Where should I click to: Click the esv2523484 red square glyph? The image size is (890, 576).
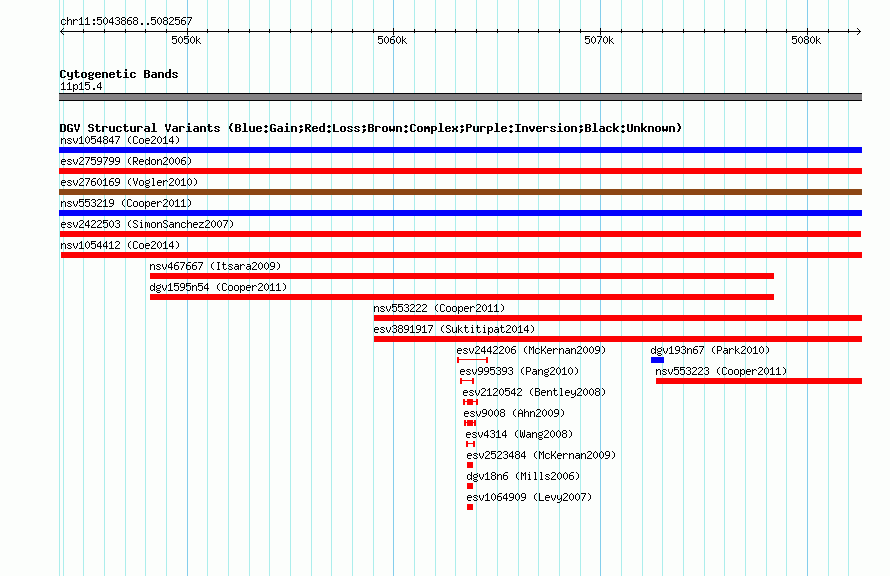[470, 465]
